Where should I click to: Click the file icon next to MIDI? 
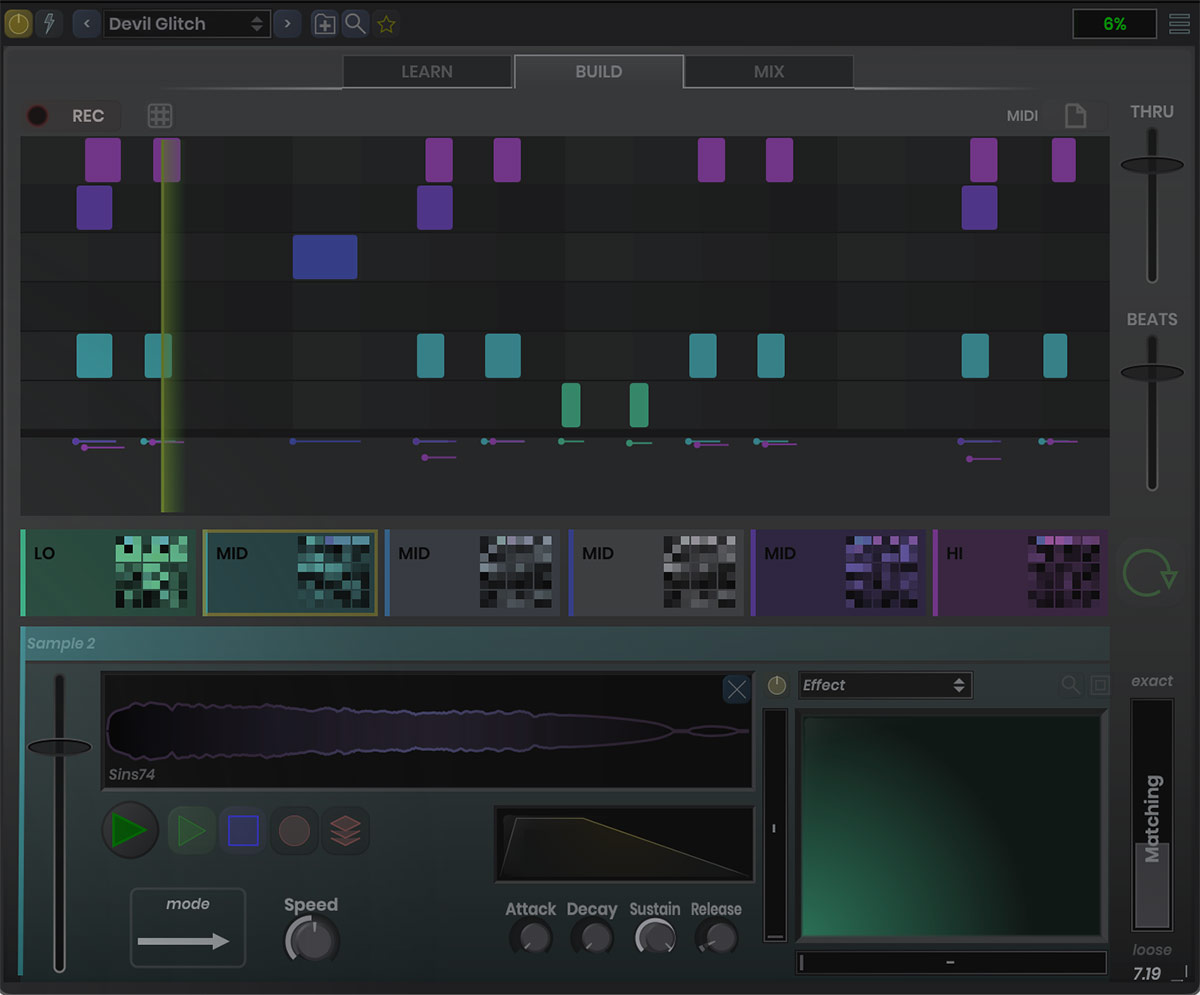1077,115
